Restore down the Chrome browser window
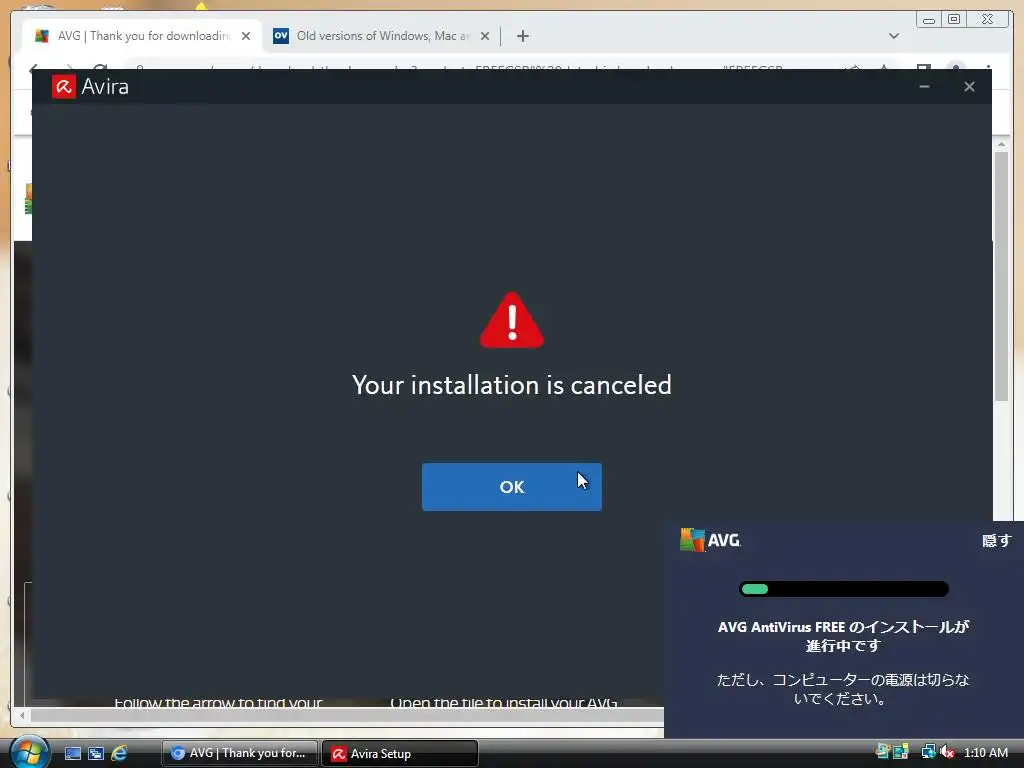Image resolution: width=1024 pixels, height=768 pixels. [x=954, y=20]
